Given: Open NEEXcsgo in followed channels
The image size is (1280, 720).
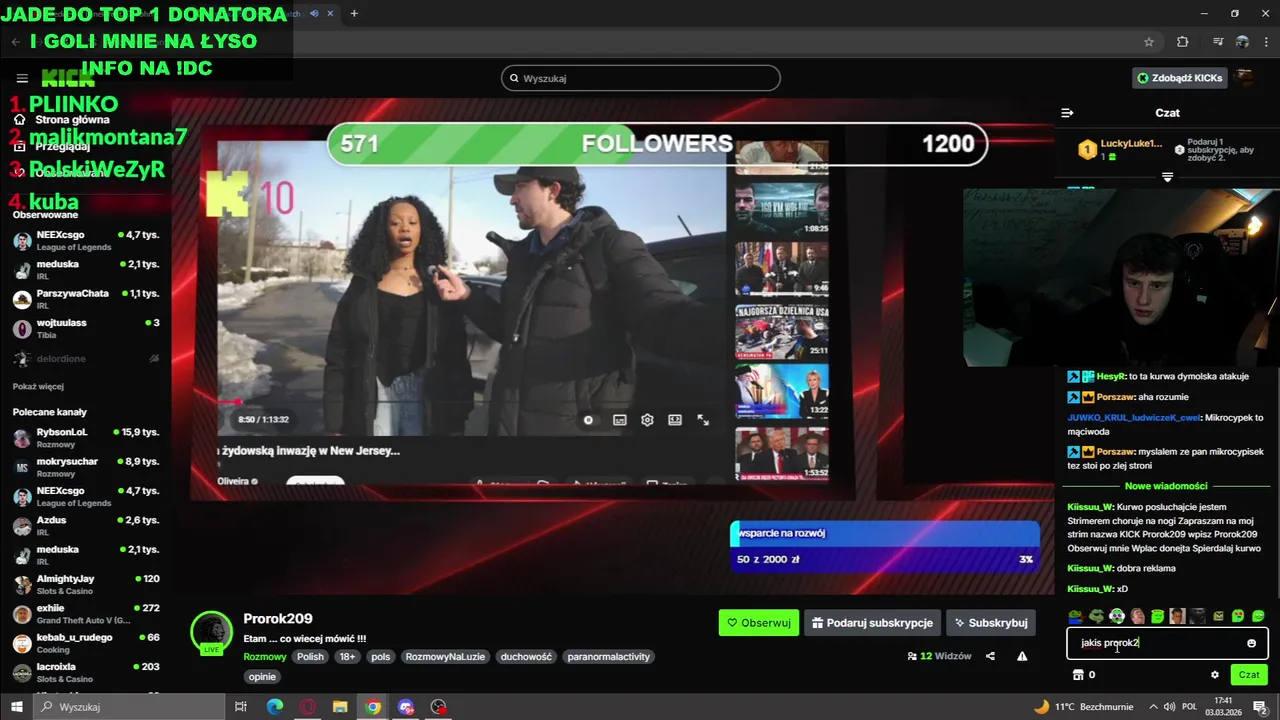Looking at the screenshot, I should (86, 240).
